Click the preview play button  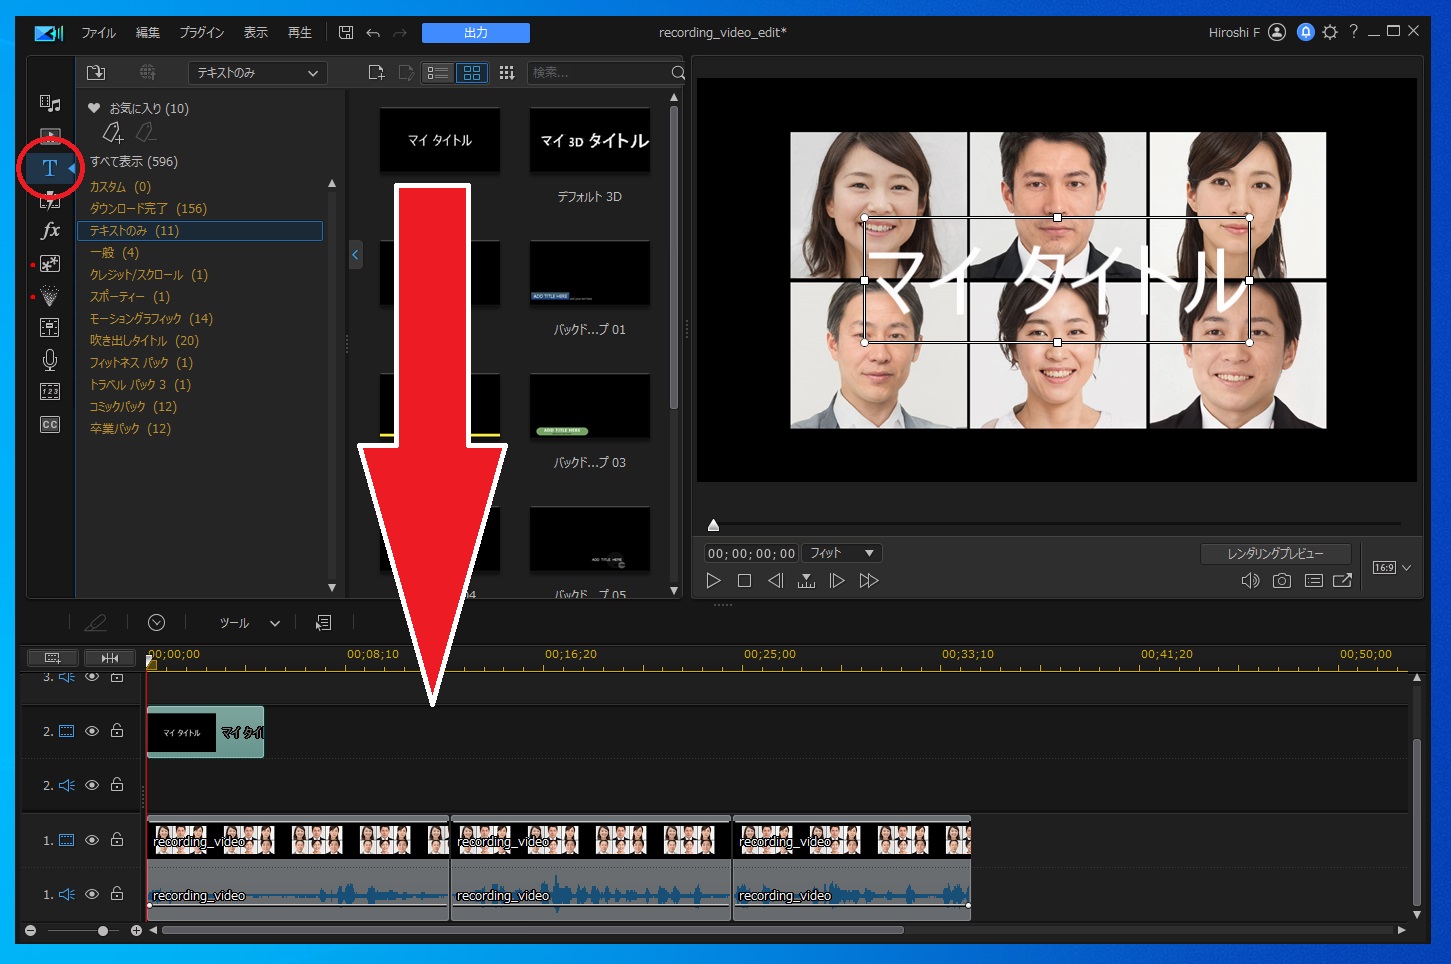point(713,580)
